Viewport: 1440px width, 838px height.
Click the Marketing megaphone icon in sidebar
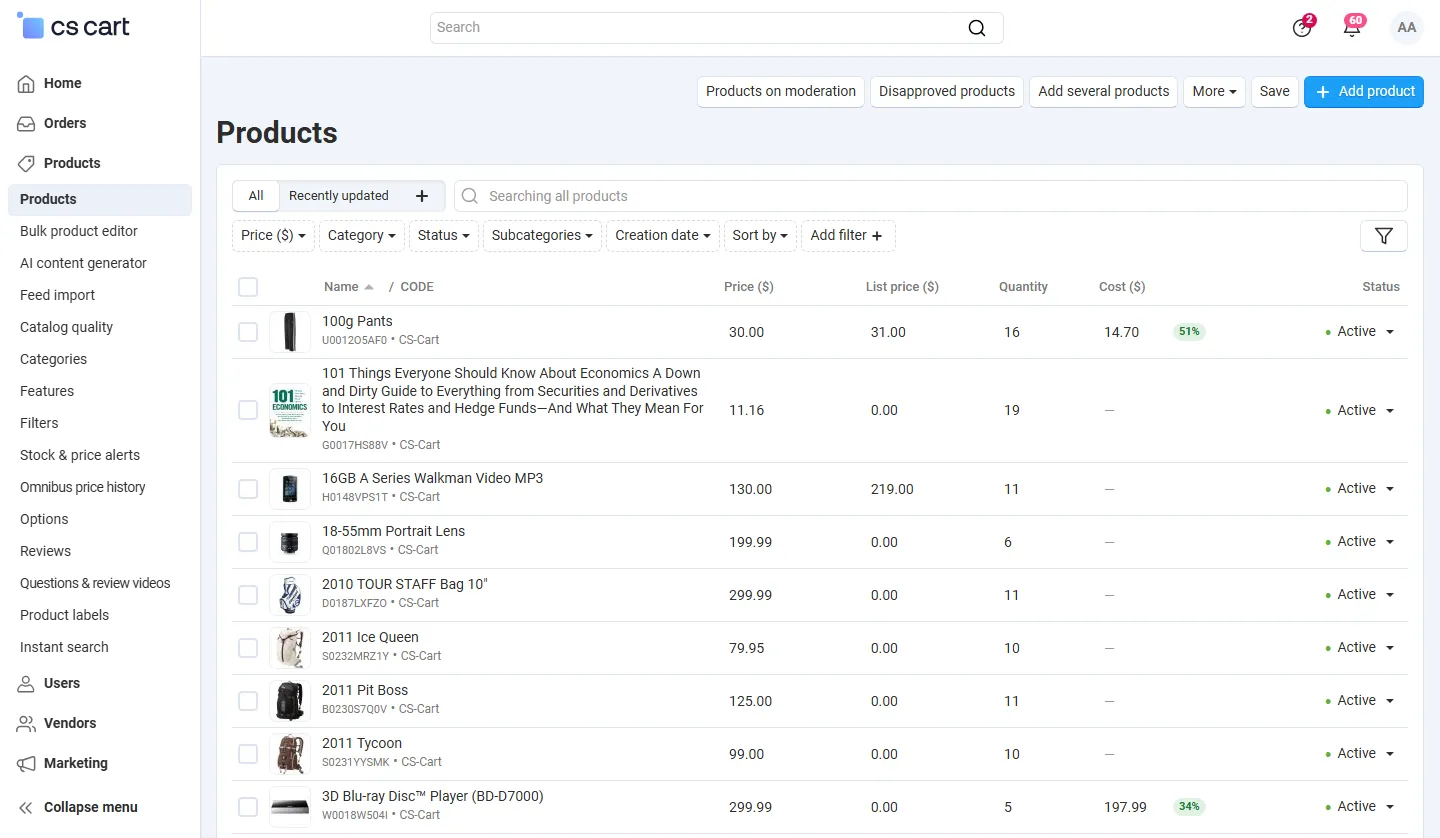pyautogui.click(x=26, y=764)
